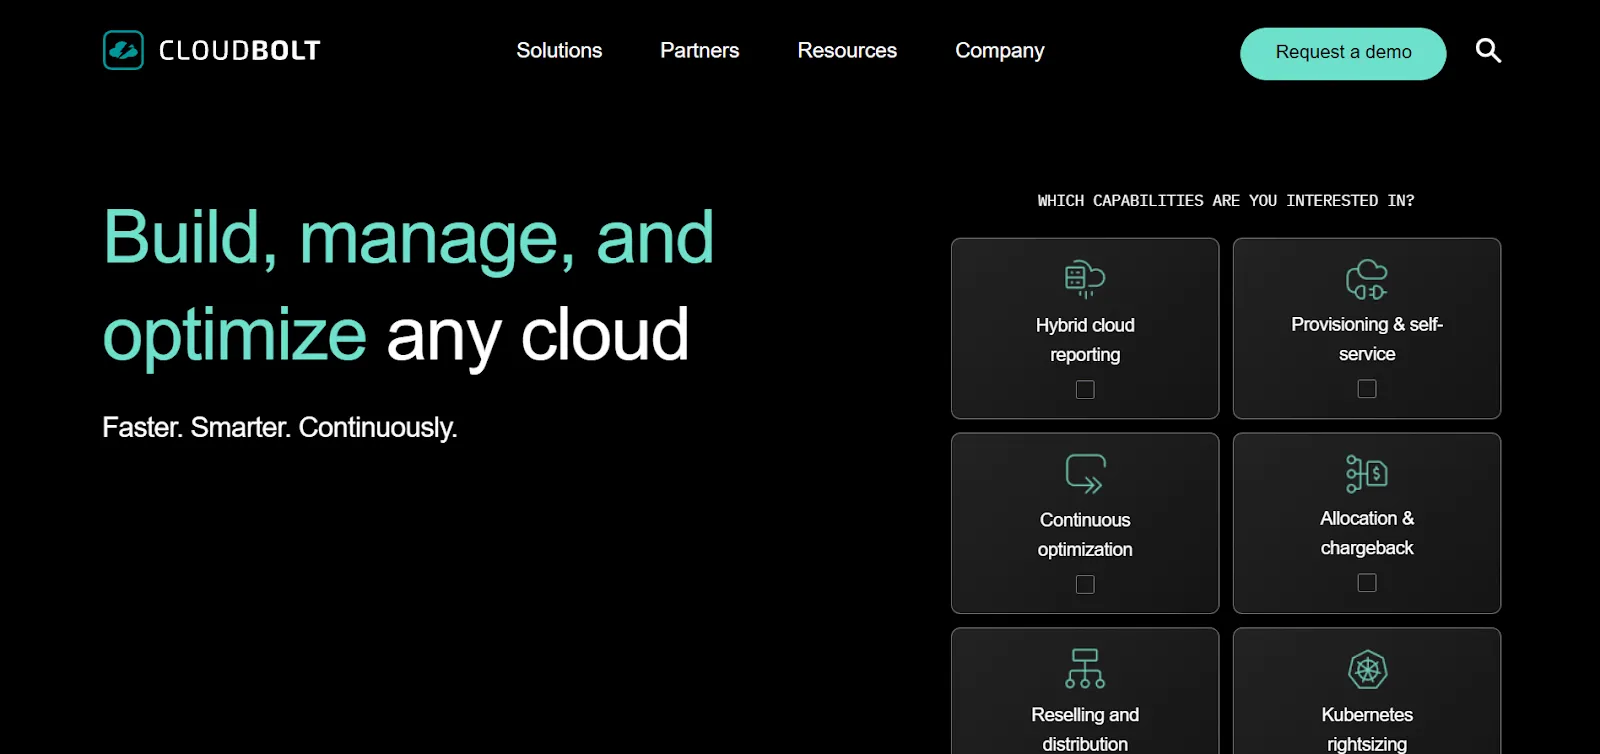This screenshot has height=754, width=1600.
Task: Click the Kubernetes rightsizing wheel icon
Action: [x=1367, y=669]
